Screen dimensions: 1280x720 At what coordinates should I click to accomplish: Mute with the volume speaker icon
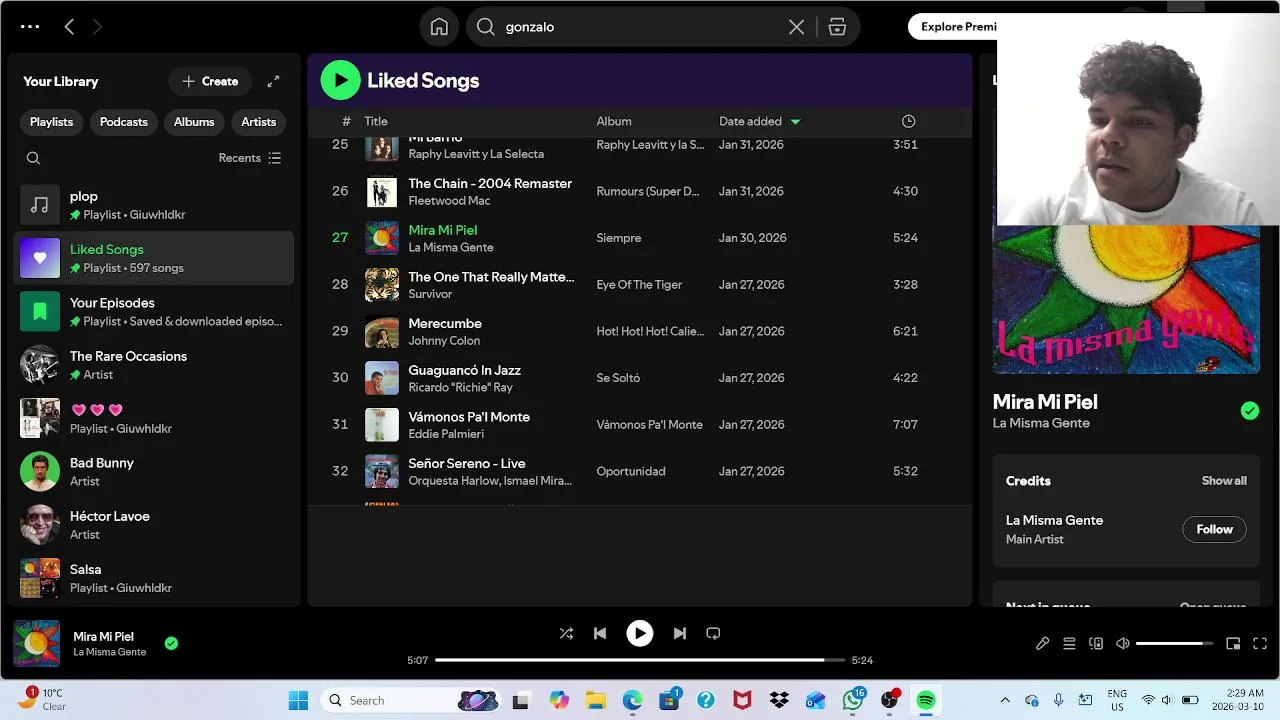1123,644
